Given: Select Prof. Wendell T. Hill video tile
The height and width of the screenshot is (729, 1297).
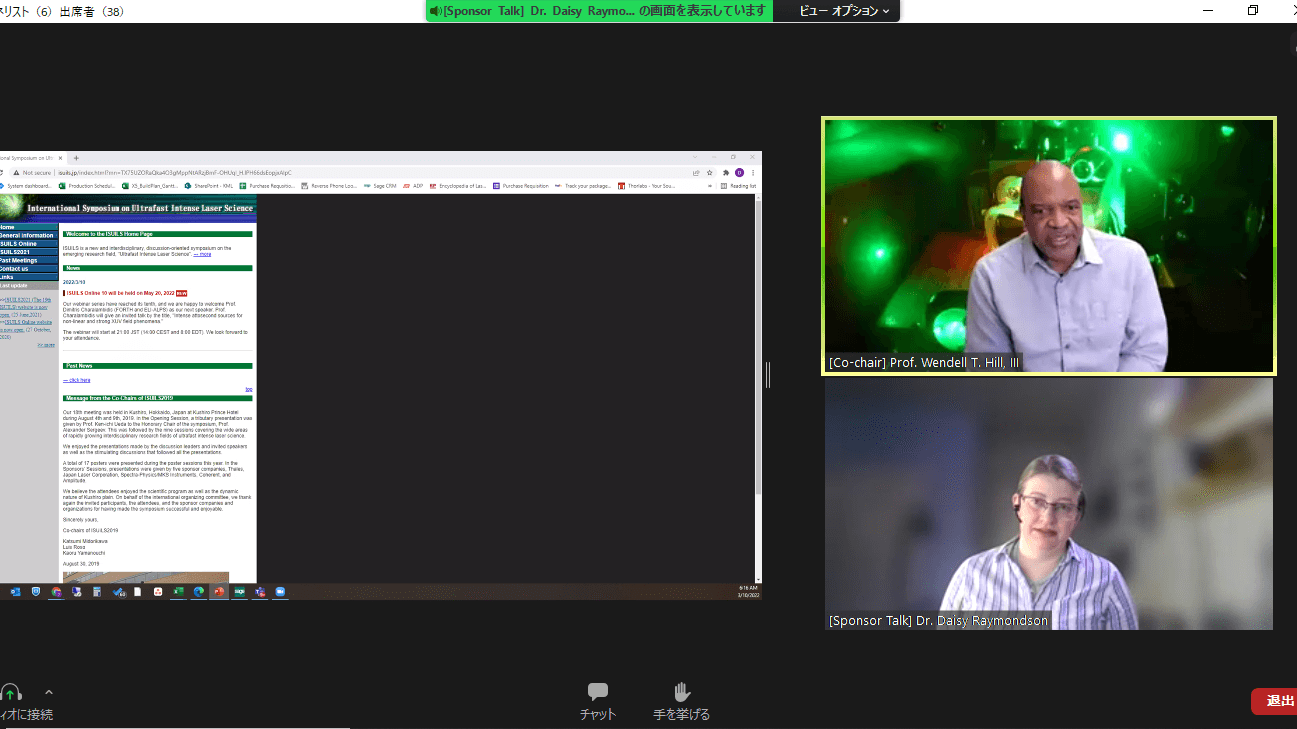Looking at the screenshot, I should click(x=1048, y=246).
